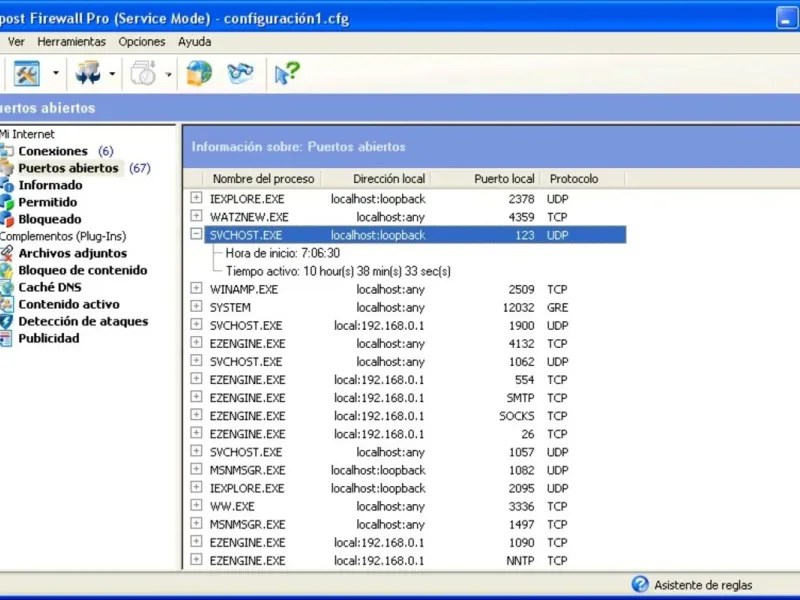Expand IEXPLORE.EXE row with port 2378
This screenshot has width=800, height=600.
click(196, 197)
